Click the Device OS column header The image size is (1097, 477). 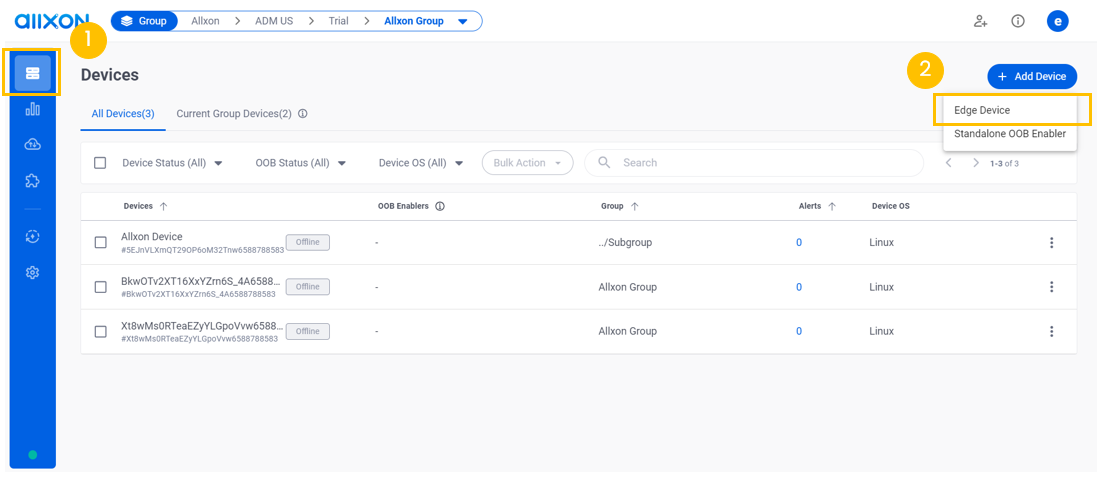pos(890,206)
